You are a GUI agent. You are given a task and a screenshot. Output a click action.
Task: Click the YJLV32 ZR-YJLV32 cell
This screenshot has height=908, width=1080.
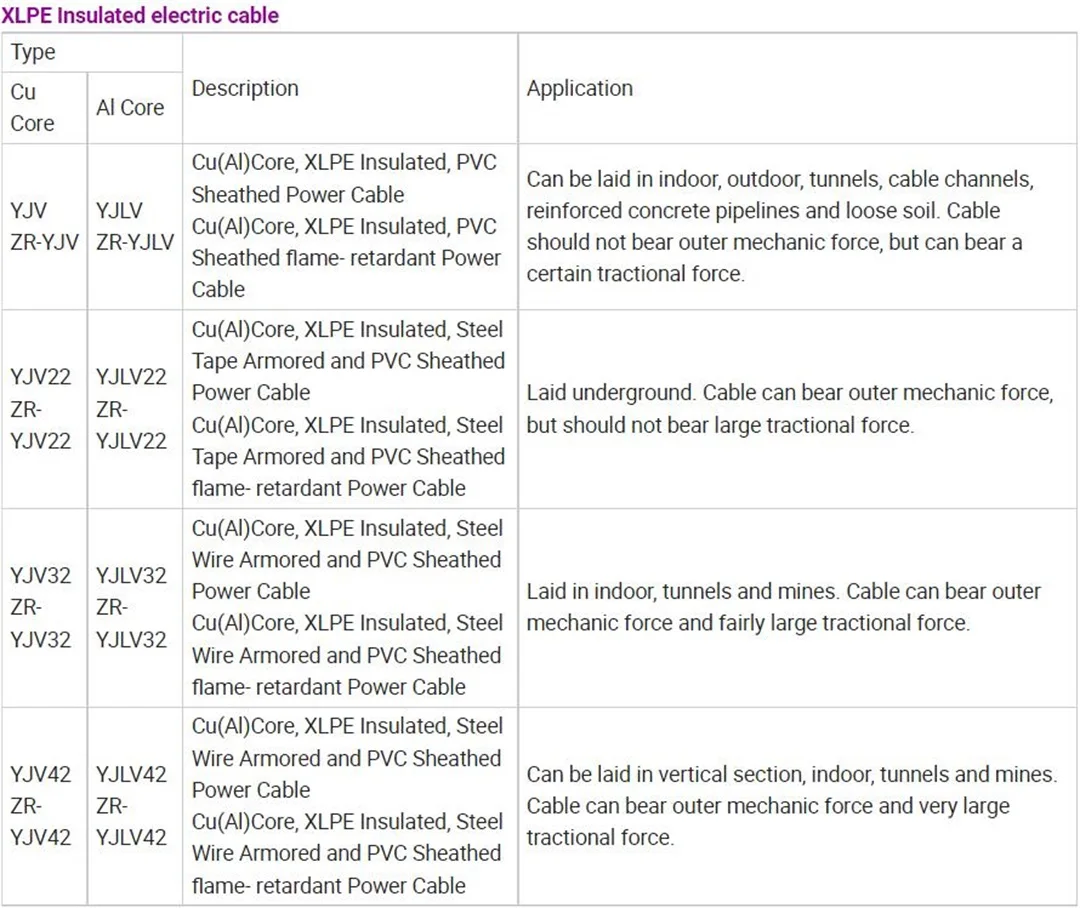pyautogui.click(x=132, y=607)
